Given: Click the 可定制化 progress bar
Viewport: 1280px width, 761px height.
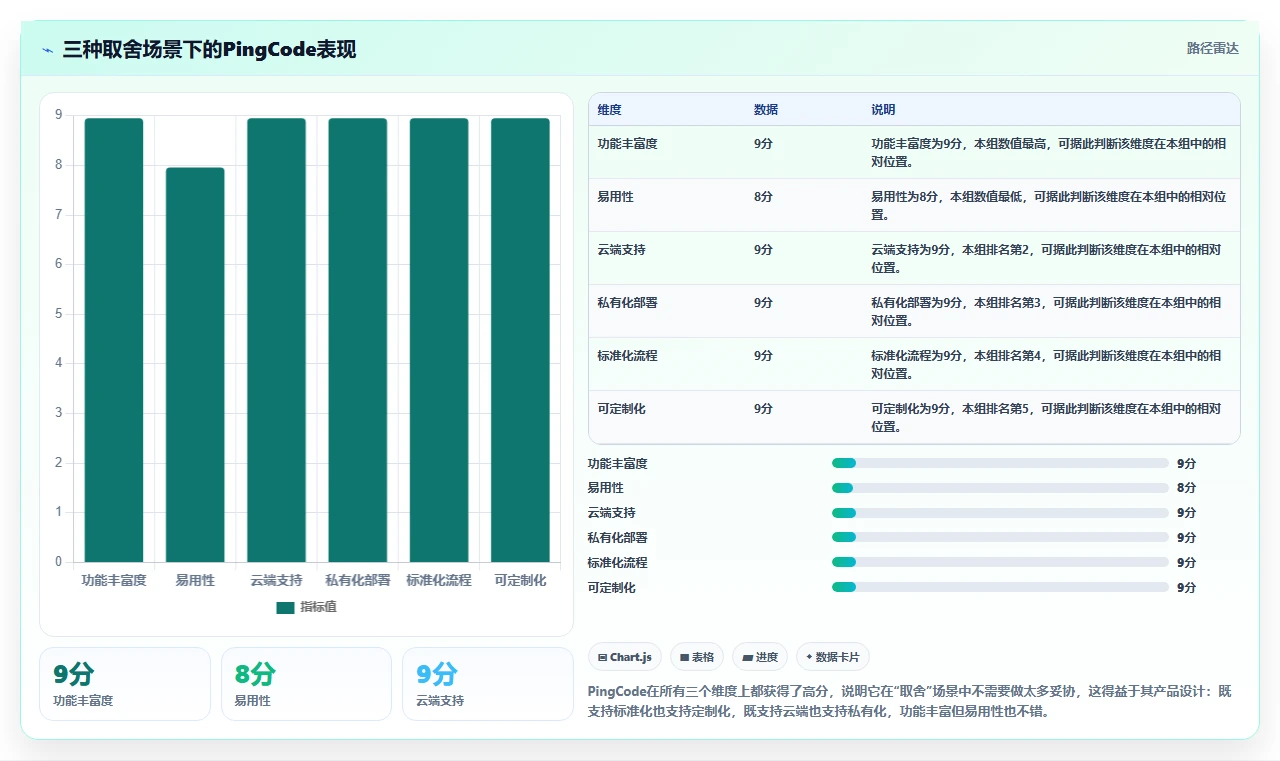Looking at the screenshot, I should [1000, 588].
